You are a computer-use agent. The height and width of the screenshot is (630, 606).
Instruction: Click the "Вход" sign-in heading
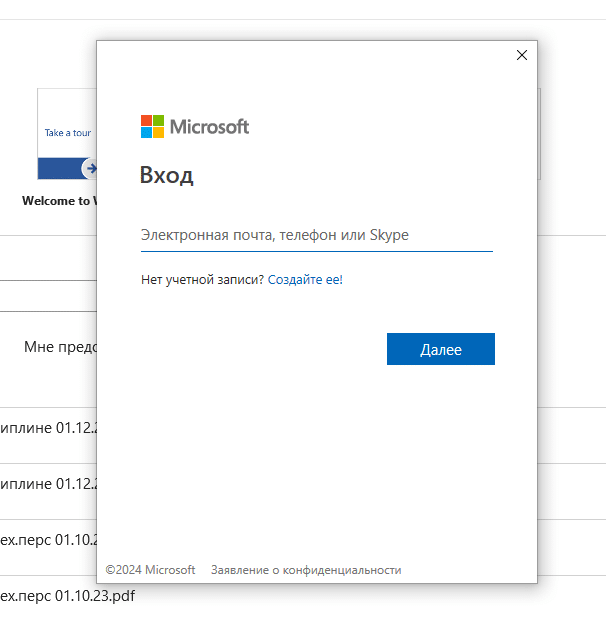tap(167, 177)
